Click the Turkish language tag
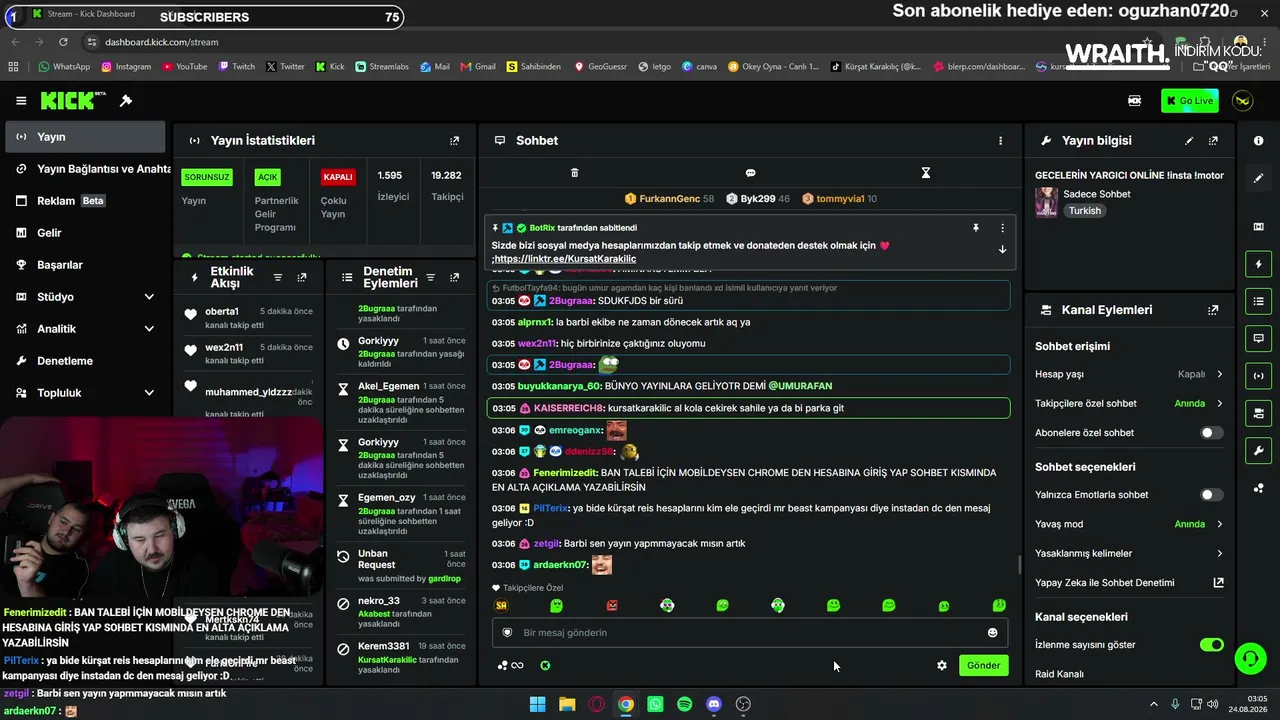Screen dimensions: 1280x720 click(x=1084, y=211)
